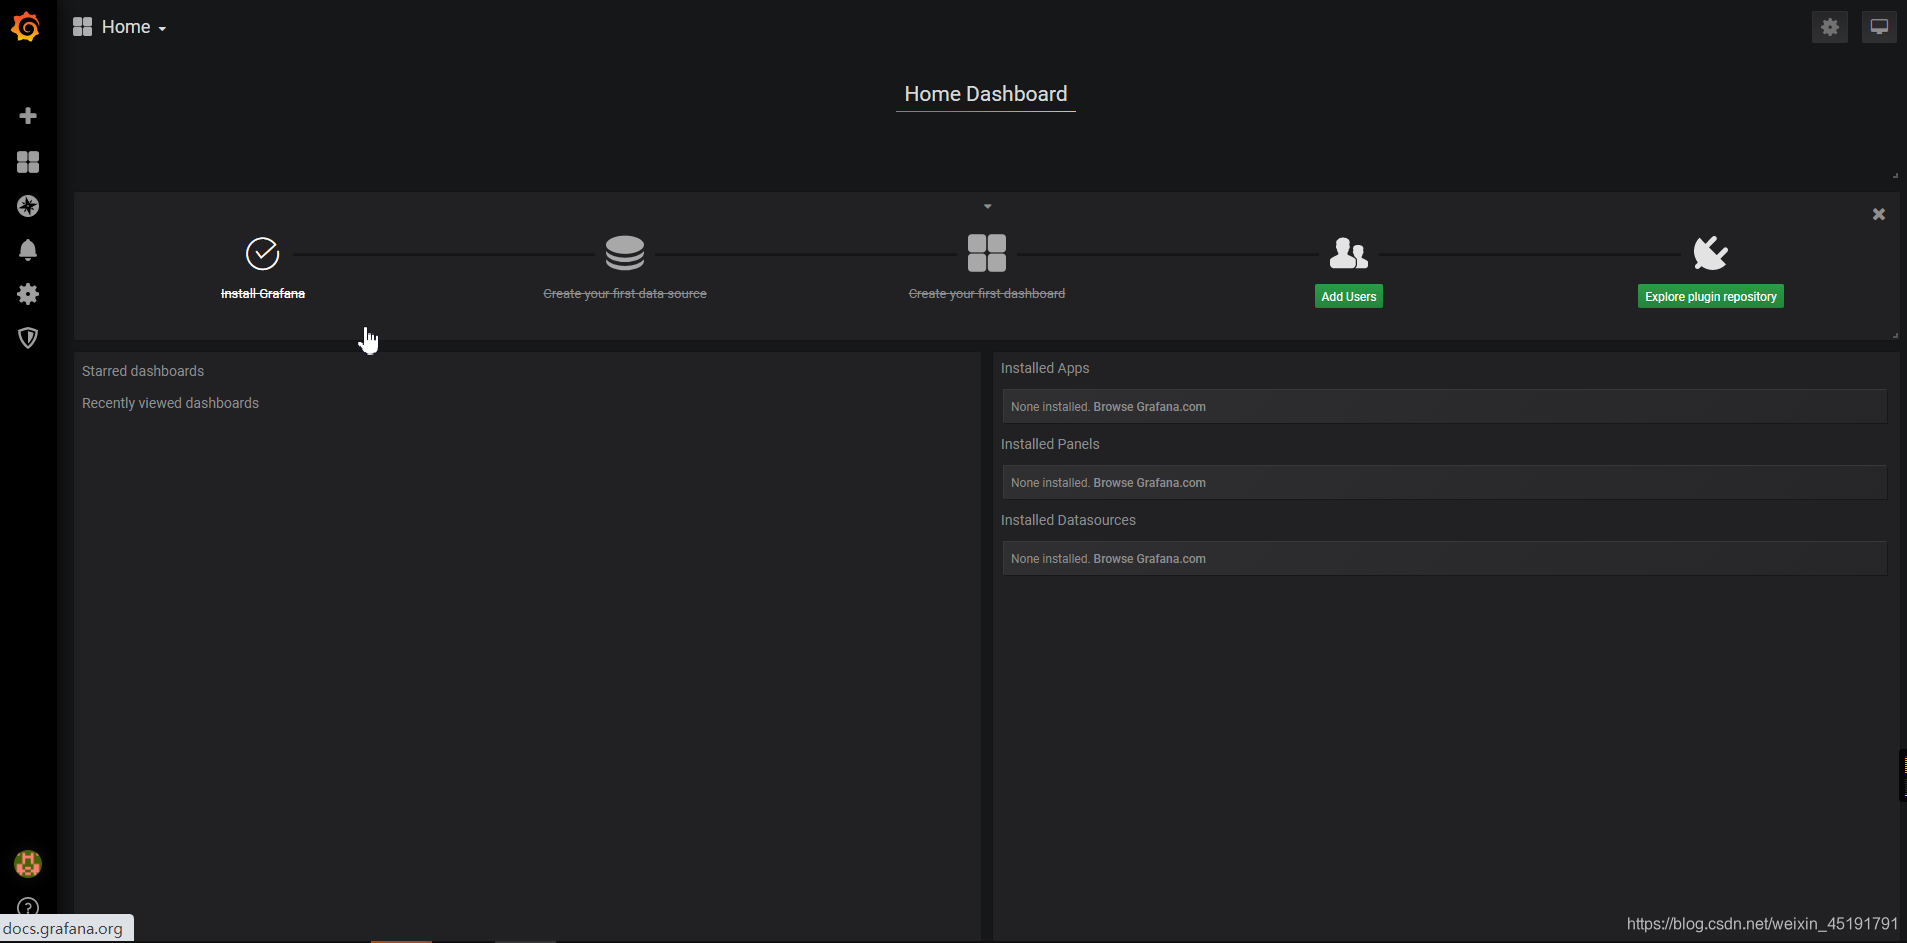Screen dimensions: 1907x943
Task: Click the Add Users button
Action: pos(1349,296)
